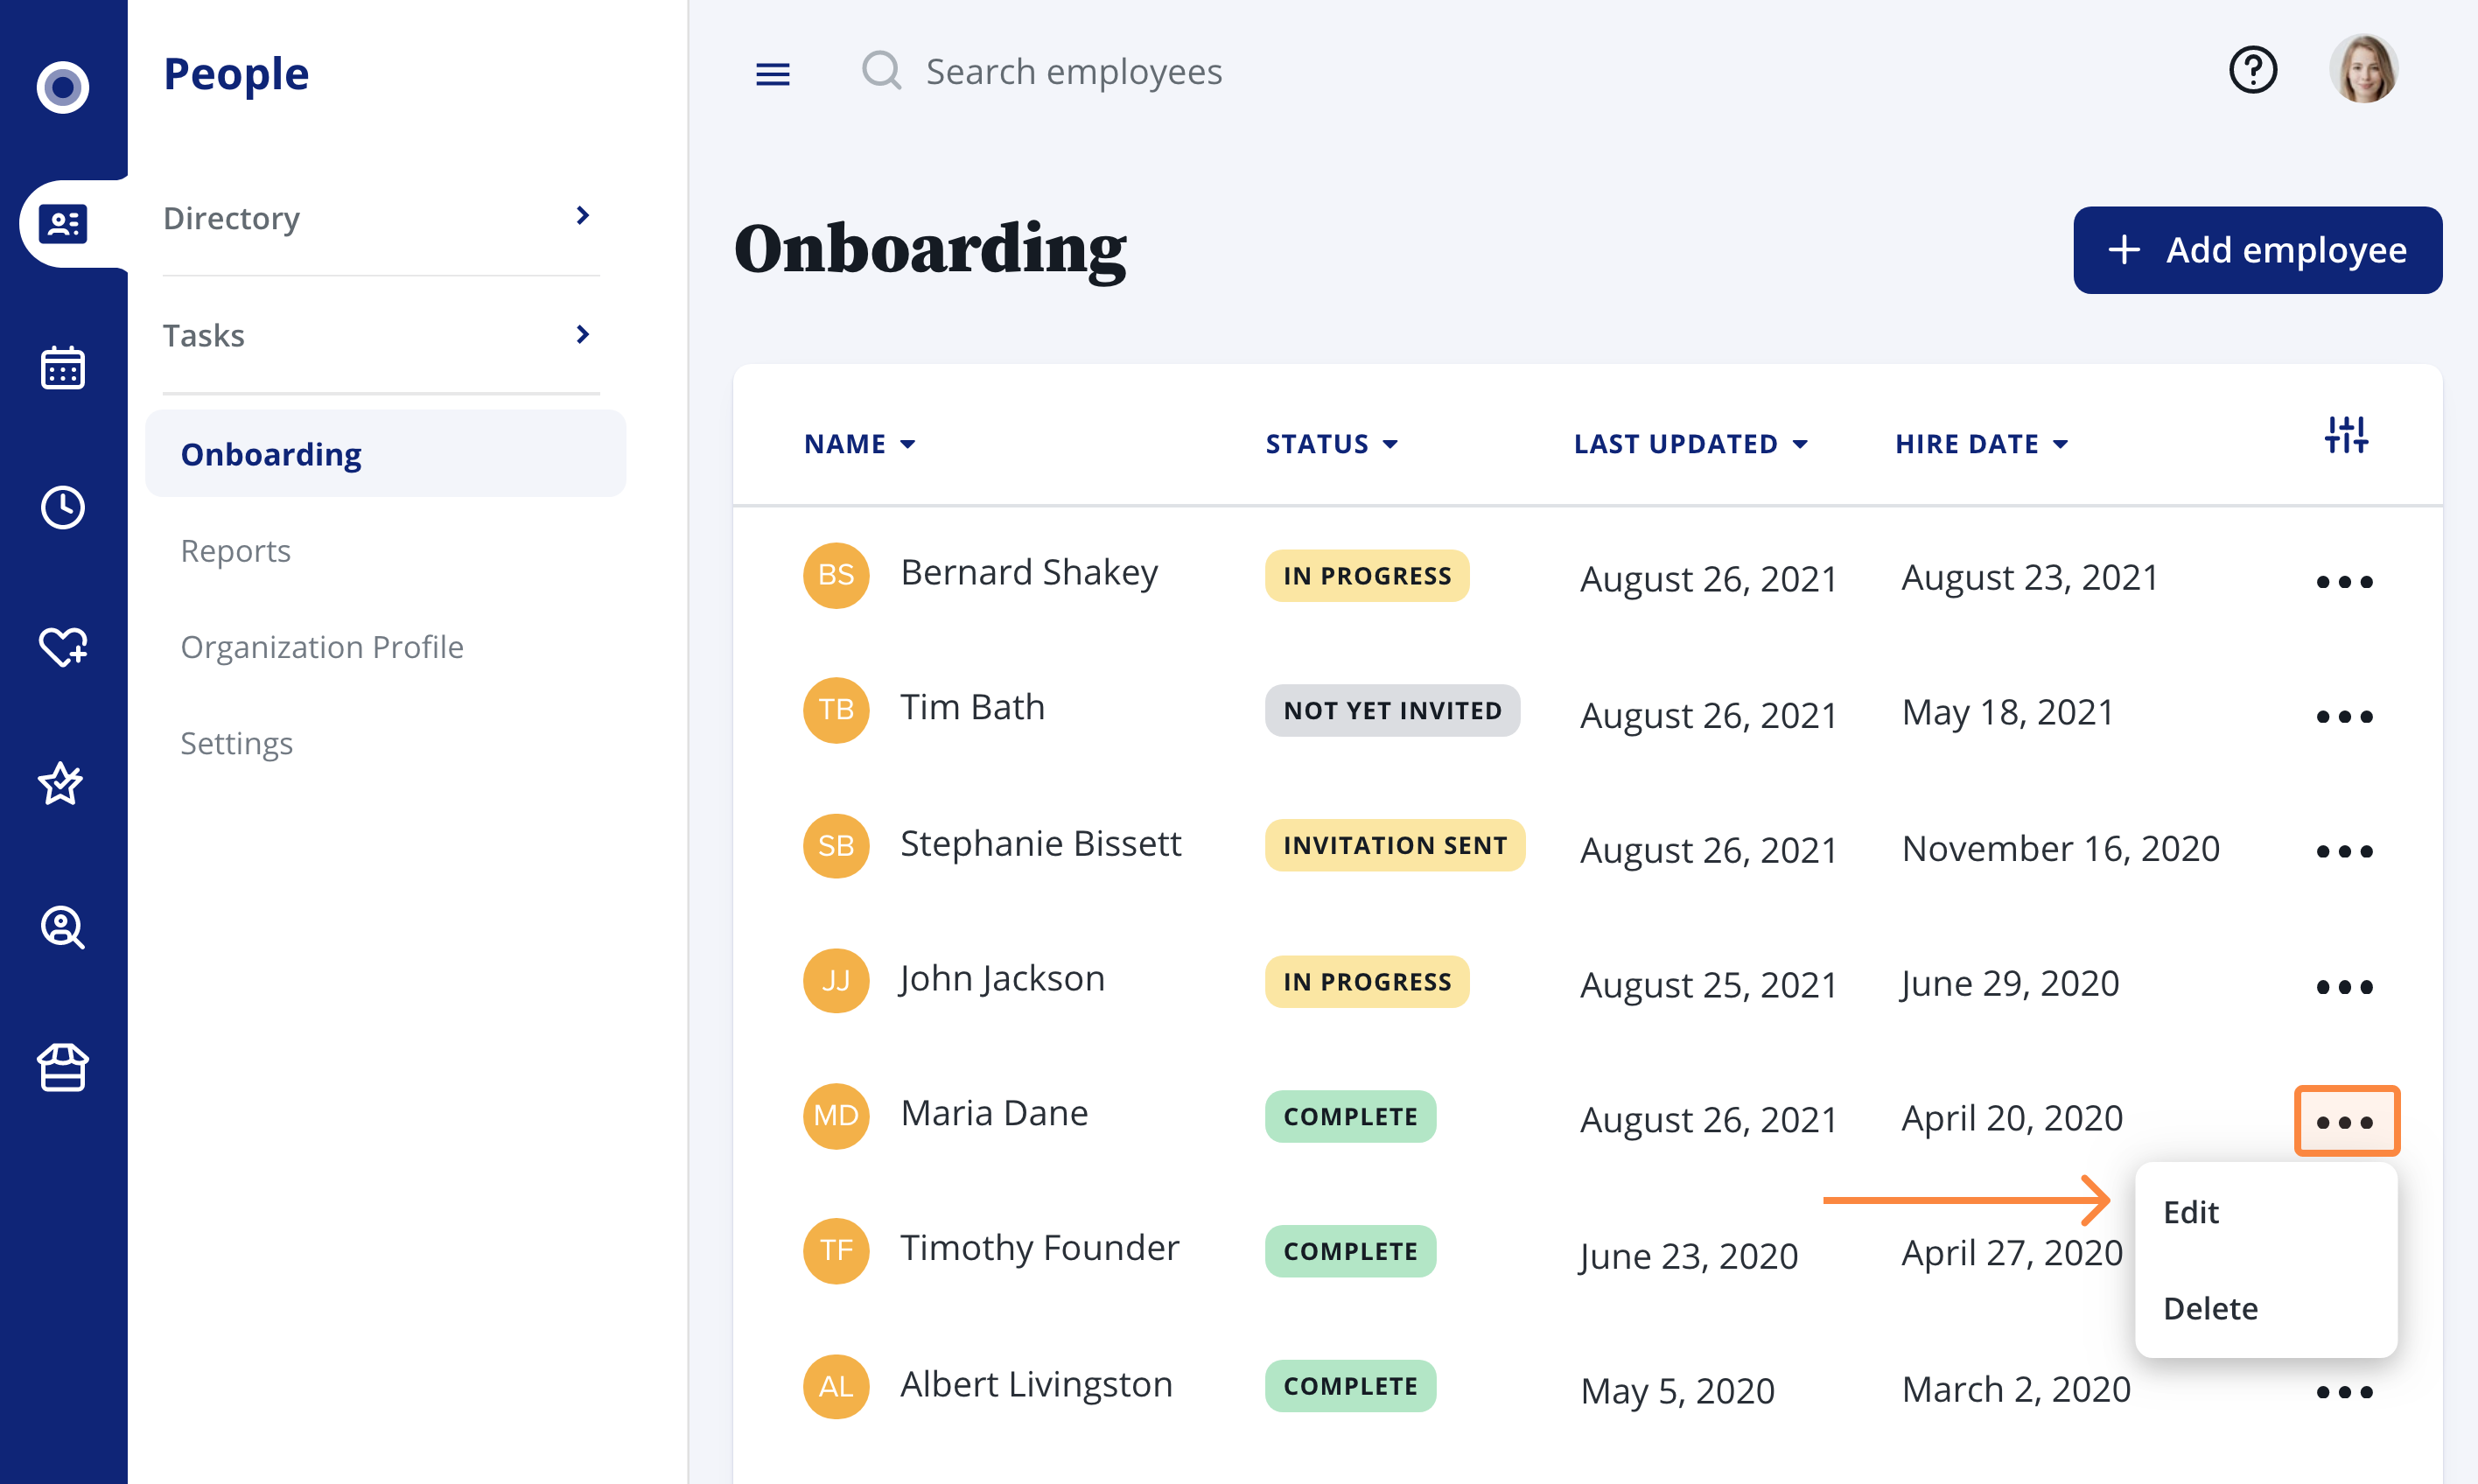Image resolution: width=2478 pixels, height=1484 pixels.
Task: Sort by the NAME column
Action: [x=860, y=444]
